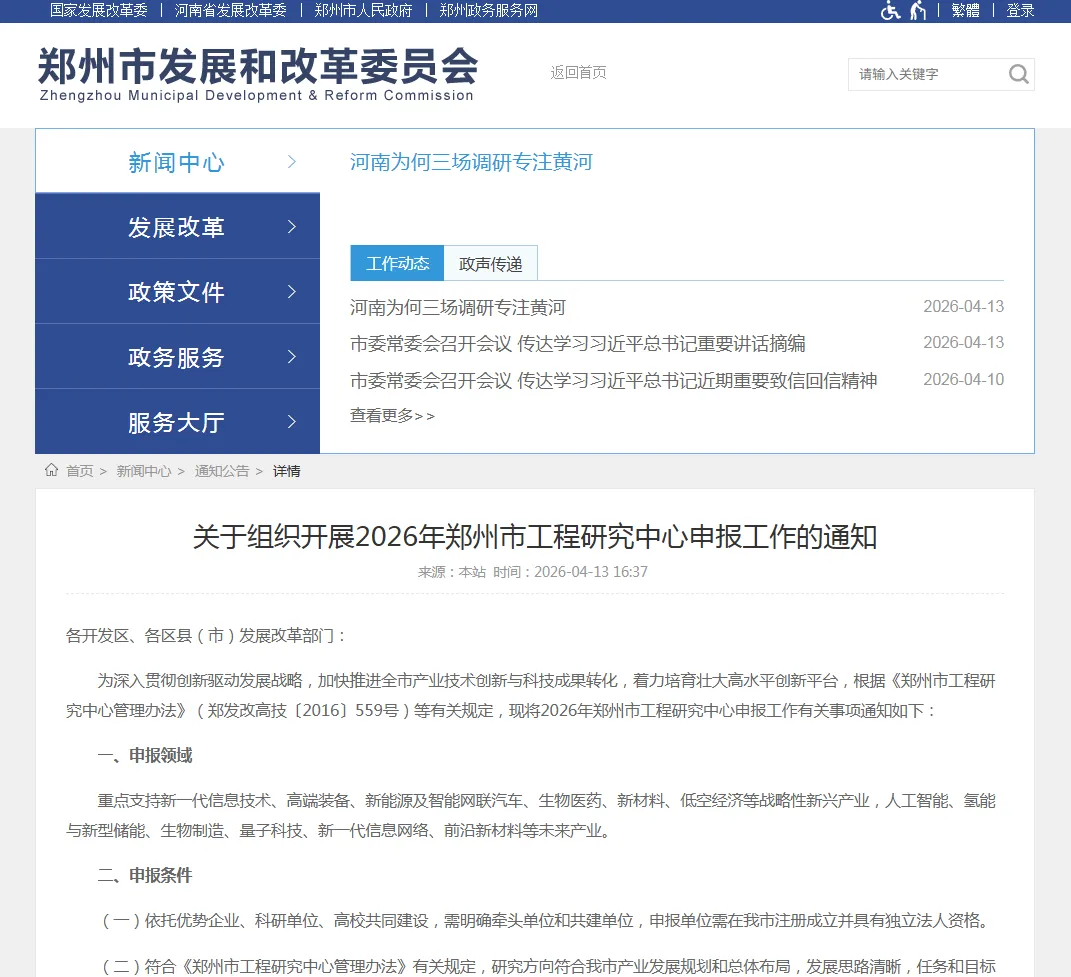Open 郑州政务服务网 top link
The width and height of the screenshot is (1071, 977).
(x=488, y=10)
